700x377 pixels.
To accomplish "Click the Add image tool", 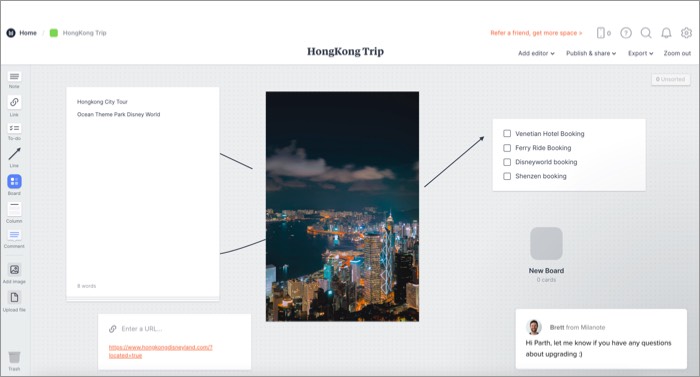I will pyautogui.click(x=14, y=269).
